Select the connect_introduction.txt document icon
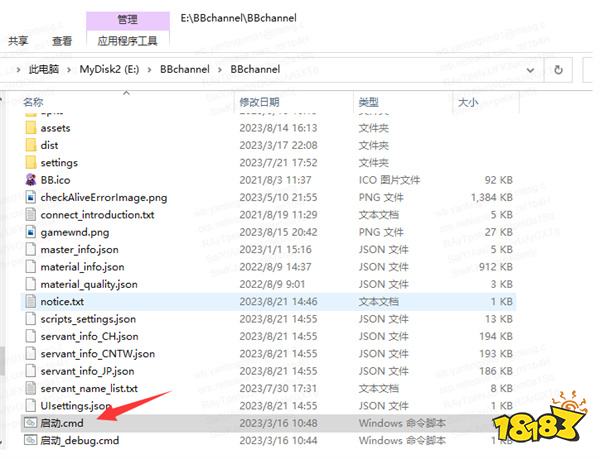This screenshot has height=459, width=600. pos(30,214)
